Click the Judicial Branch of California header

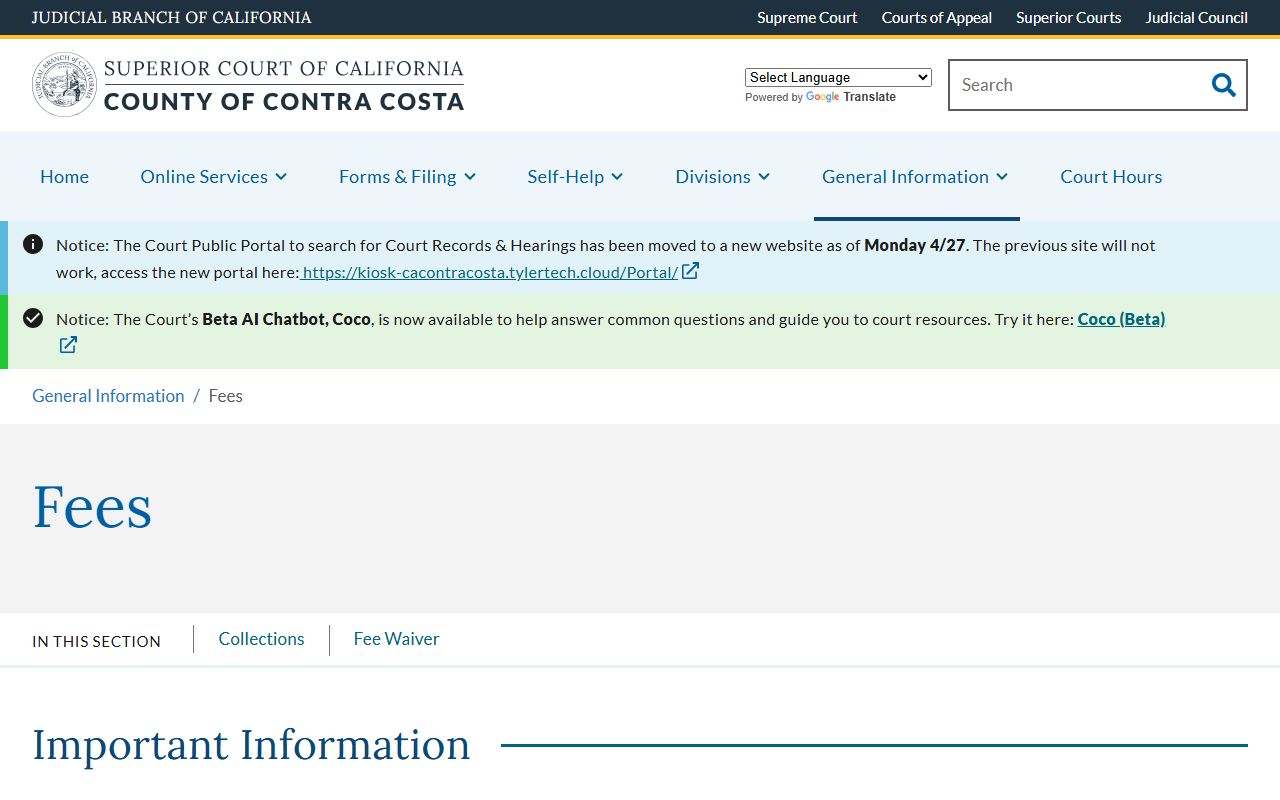(x=172, y=17)
